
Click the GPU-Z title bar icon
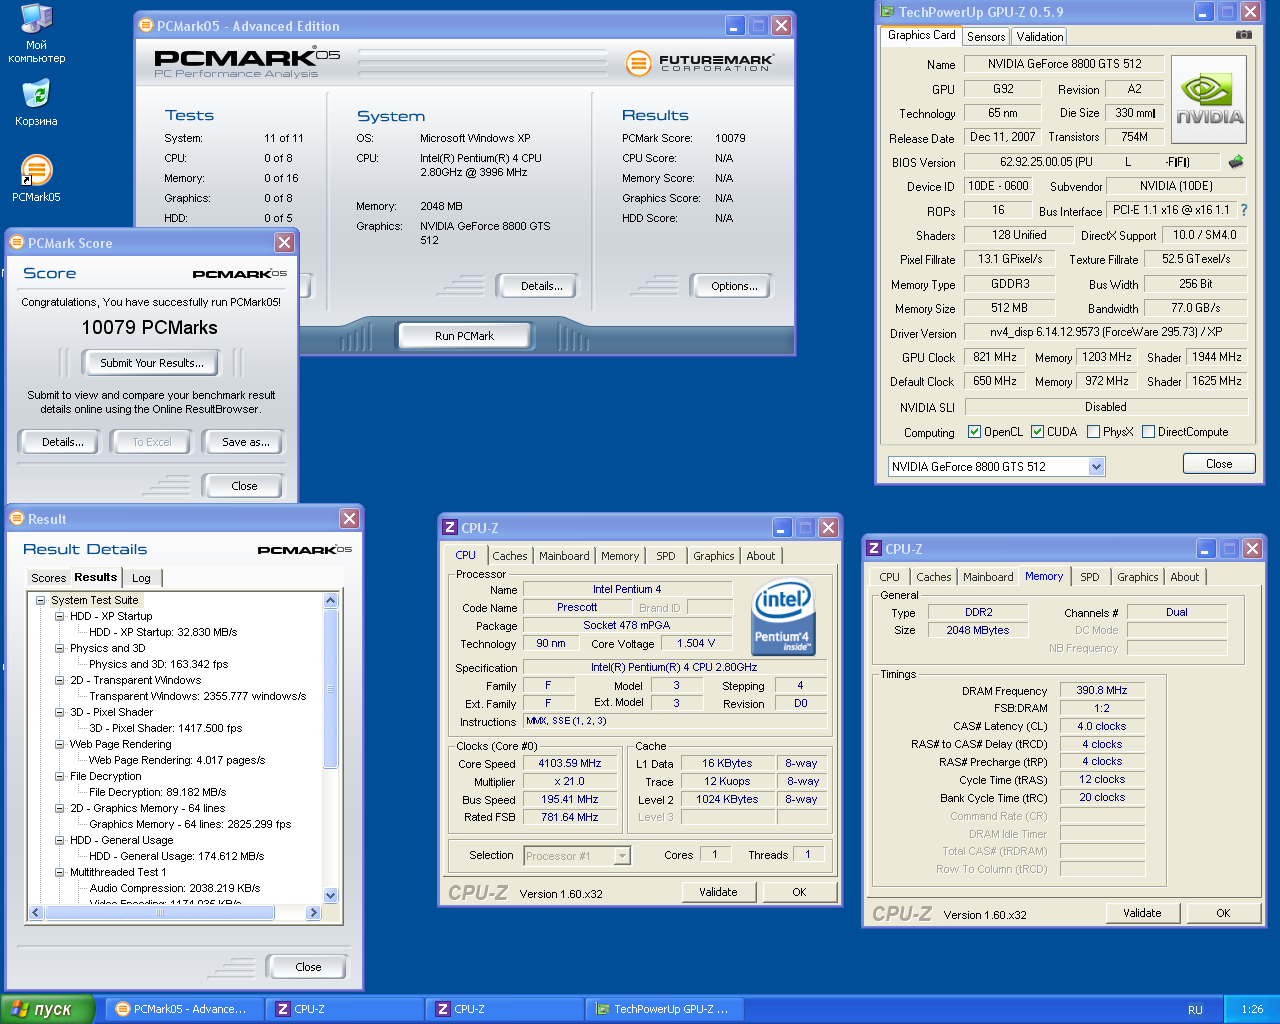click(886, 12)
